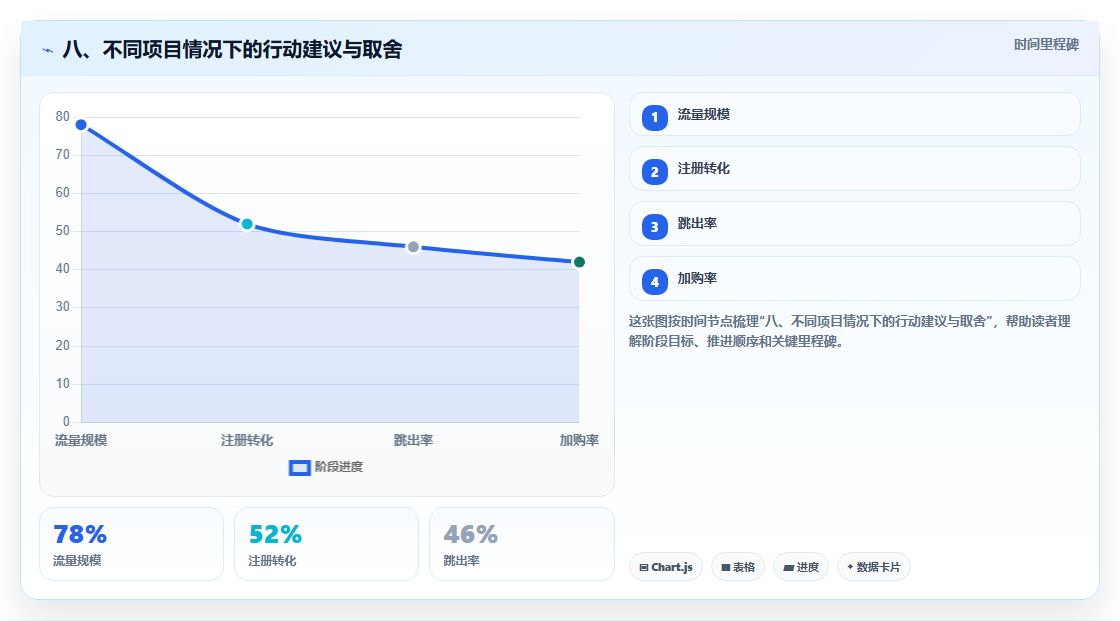Click the lightning icon beside the section title
The width and height of the screenshot is (1120, 621).
48,50
